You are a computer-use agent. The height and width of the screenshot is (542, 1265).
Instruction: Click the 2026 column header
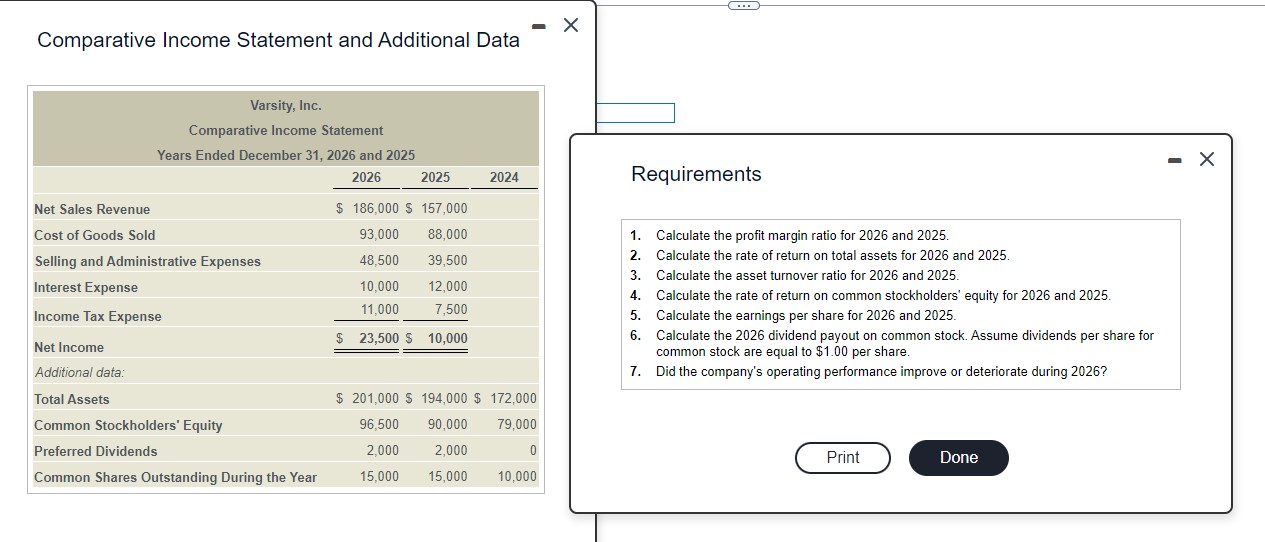pyautogui.click(x=367, y=177)
